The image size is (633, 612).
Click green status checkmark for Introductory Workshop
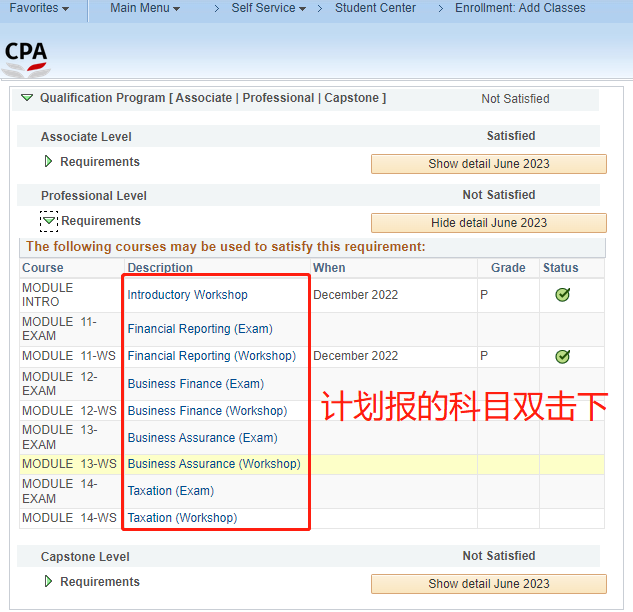562,295
